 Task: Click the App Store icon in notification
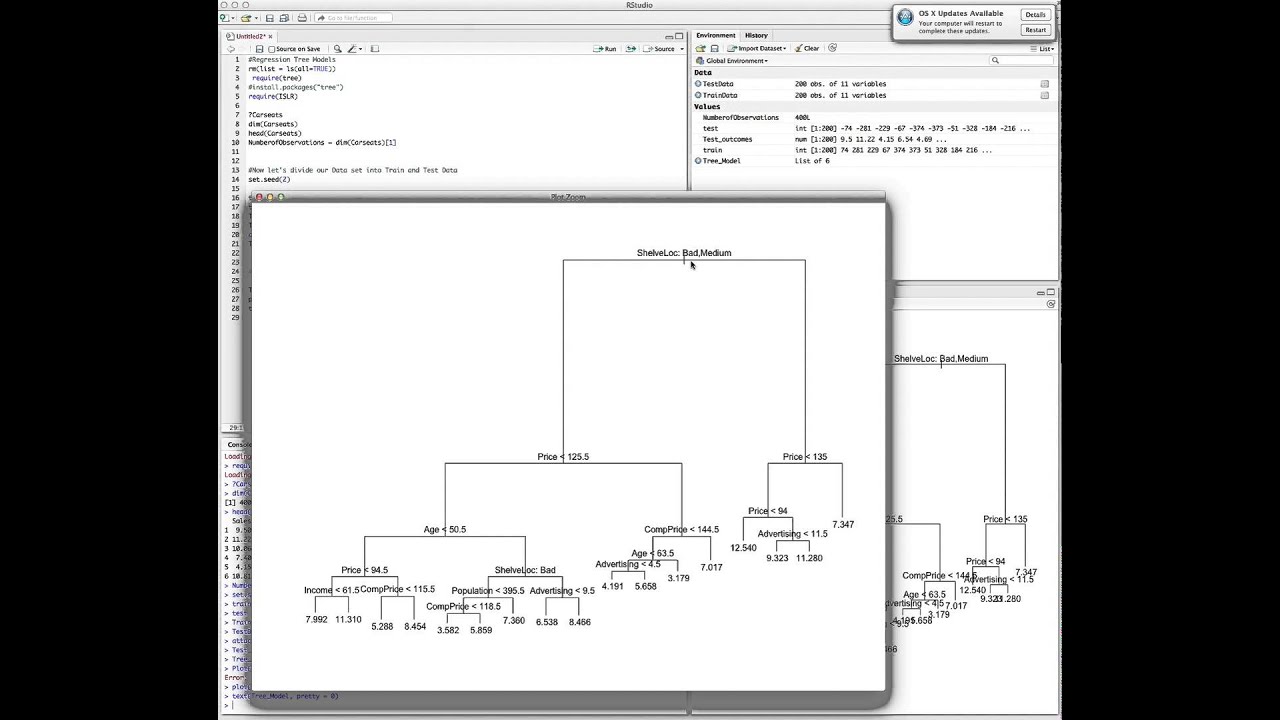coord(905,17)
